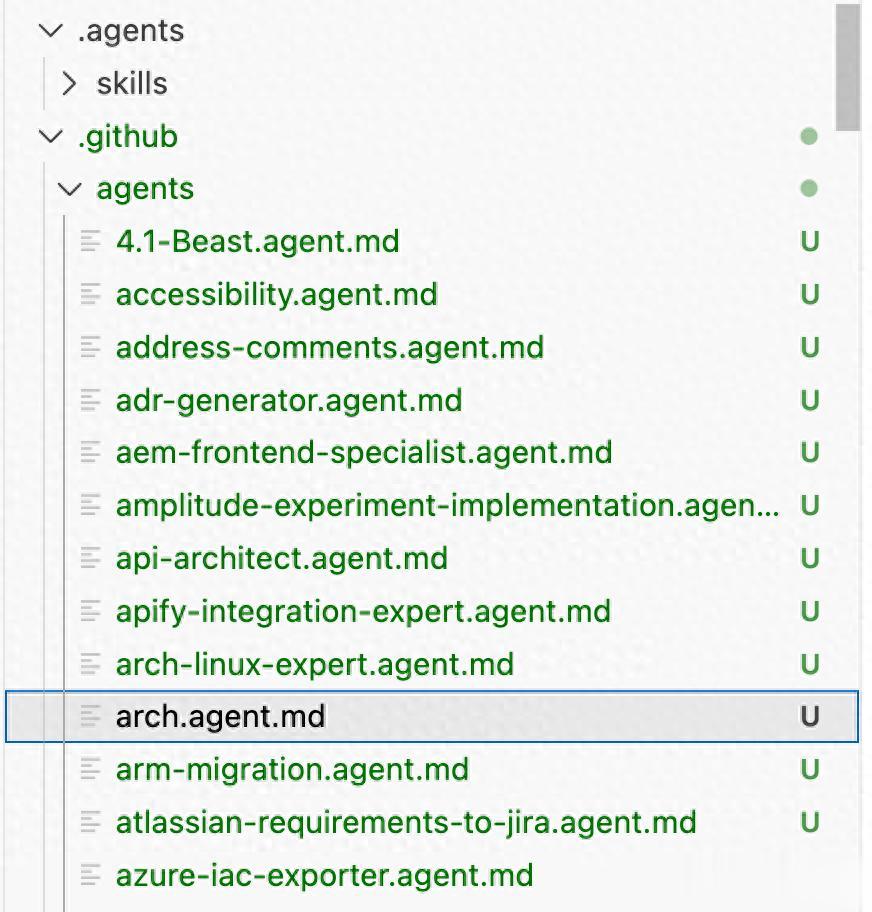
Task: Click untracked U badge on address-comments.agent.md
Action: pyautogui.click(x=810, y=347)
